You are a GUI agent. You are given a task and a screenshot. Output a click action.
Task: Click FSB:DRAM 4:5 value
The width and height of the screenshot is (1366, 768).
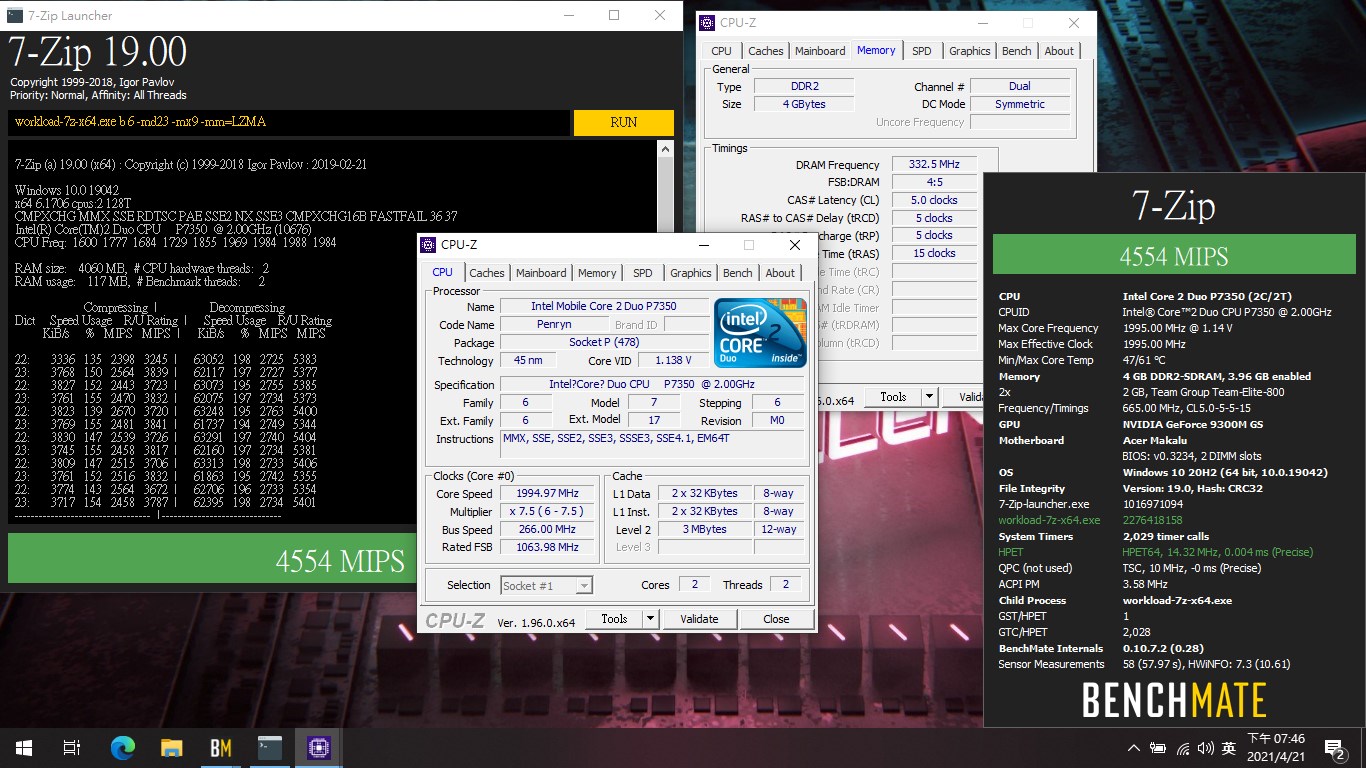tap(934, 182)
